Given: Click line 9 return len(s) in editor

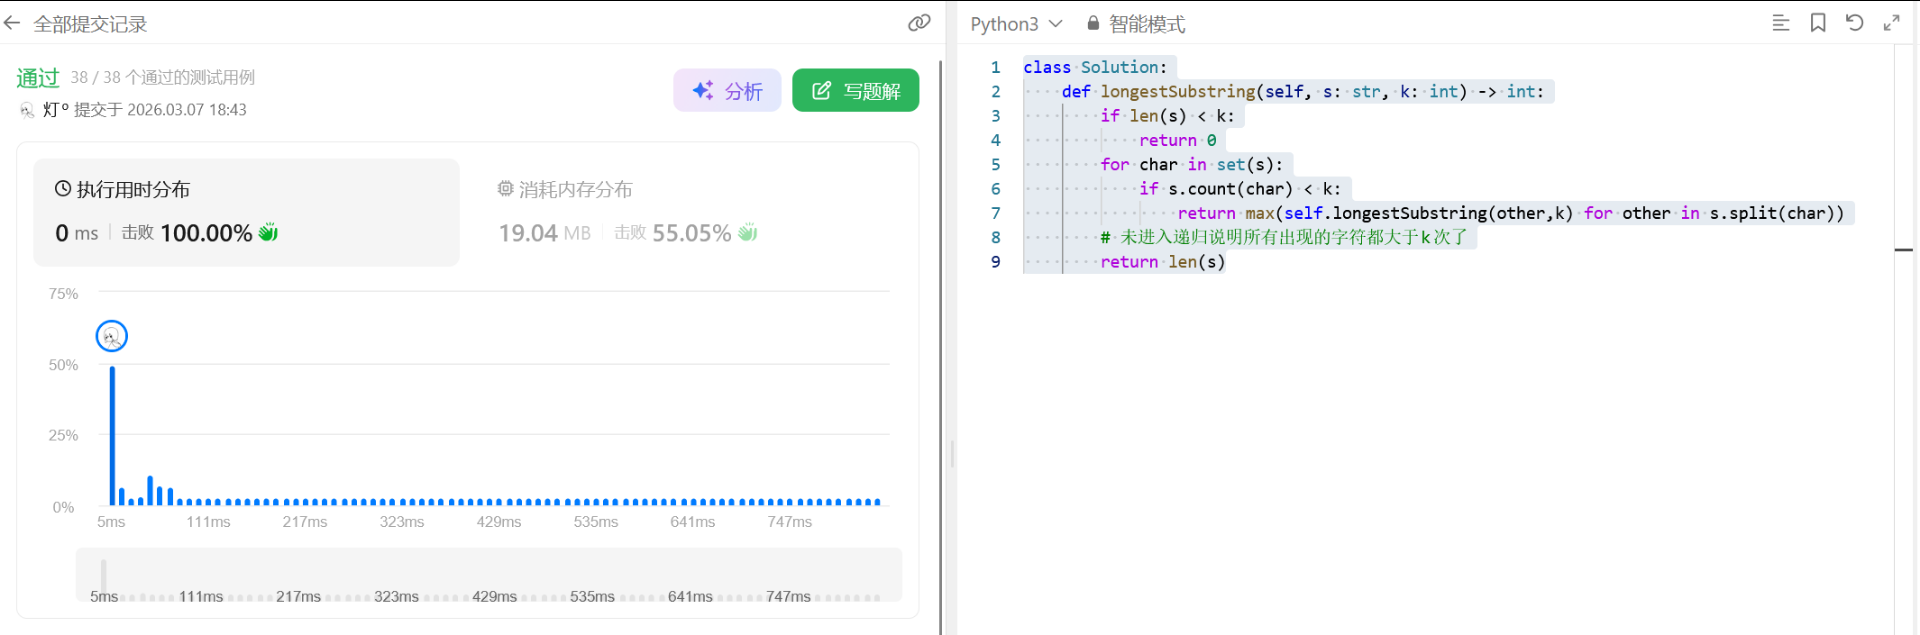Looking at the screenshot, I should [1162, 262].
